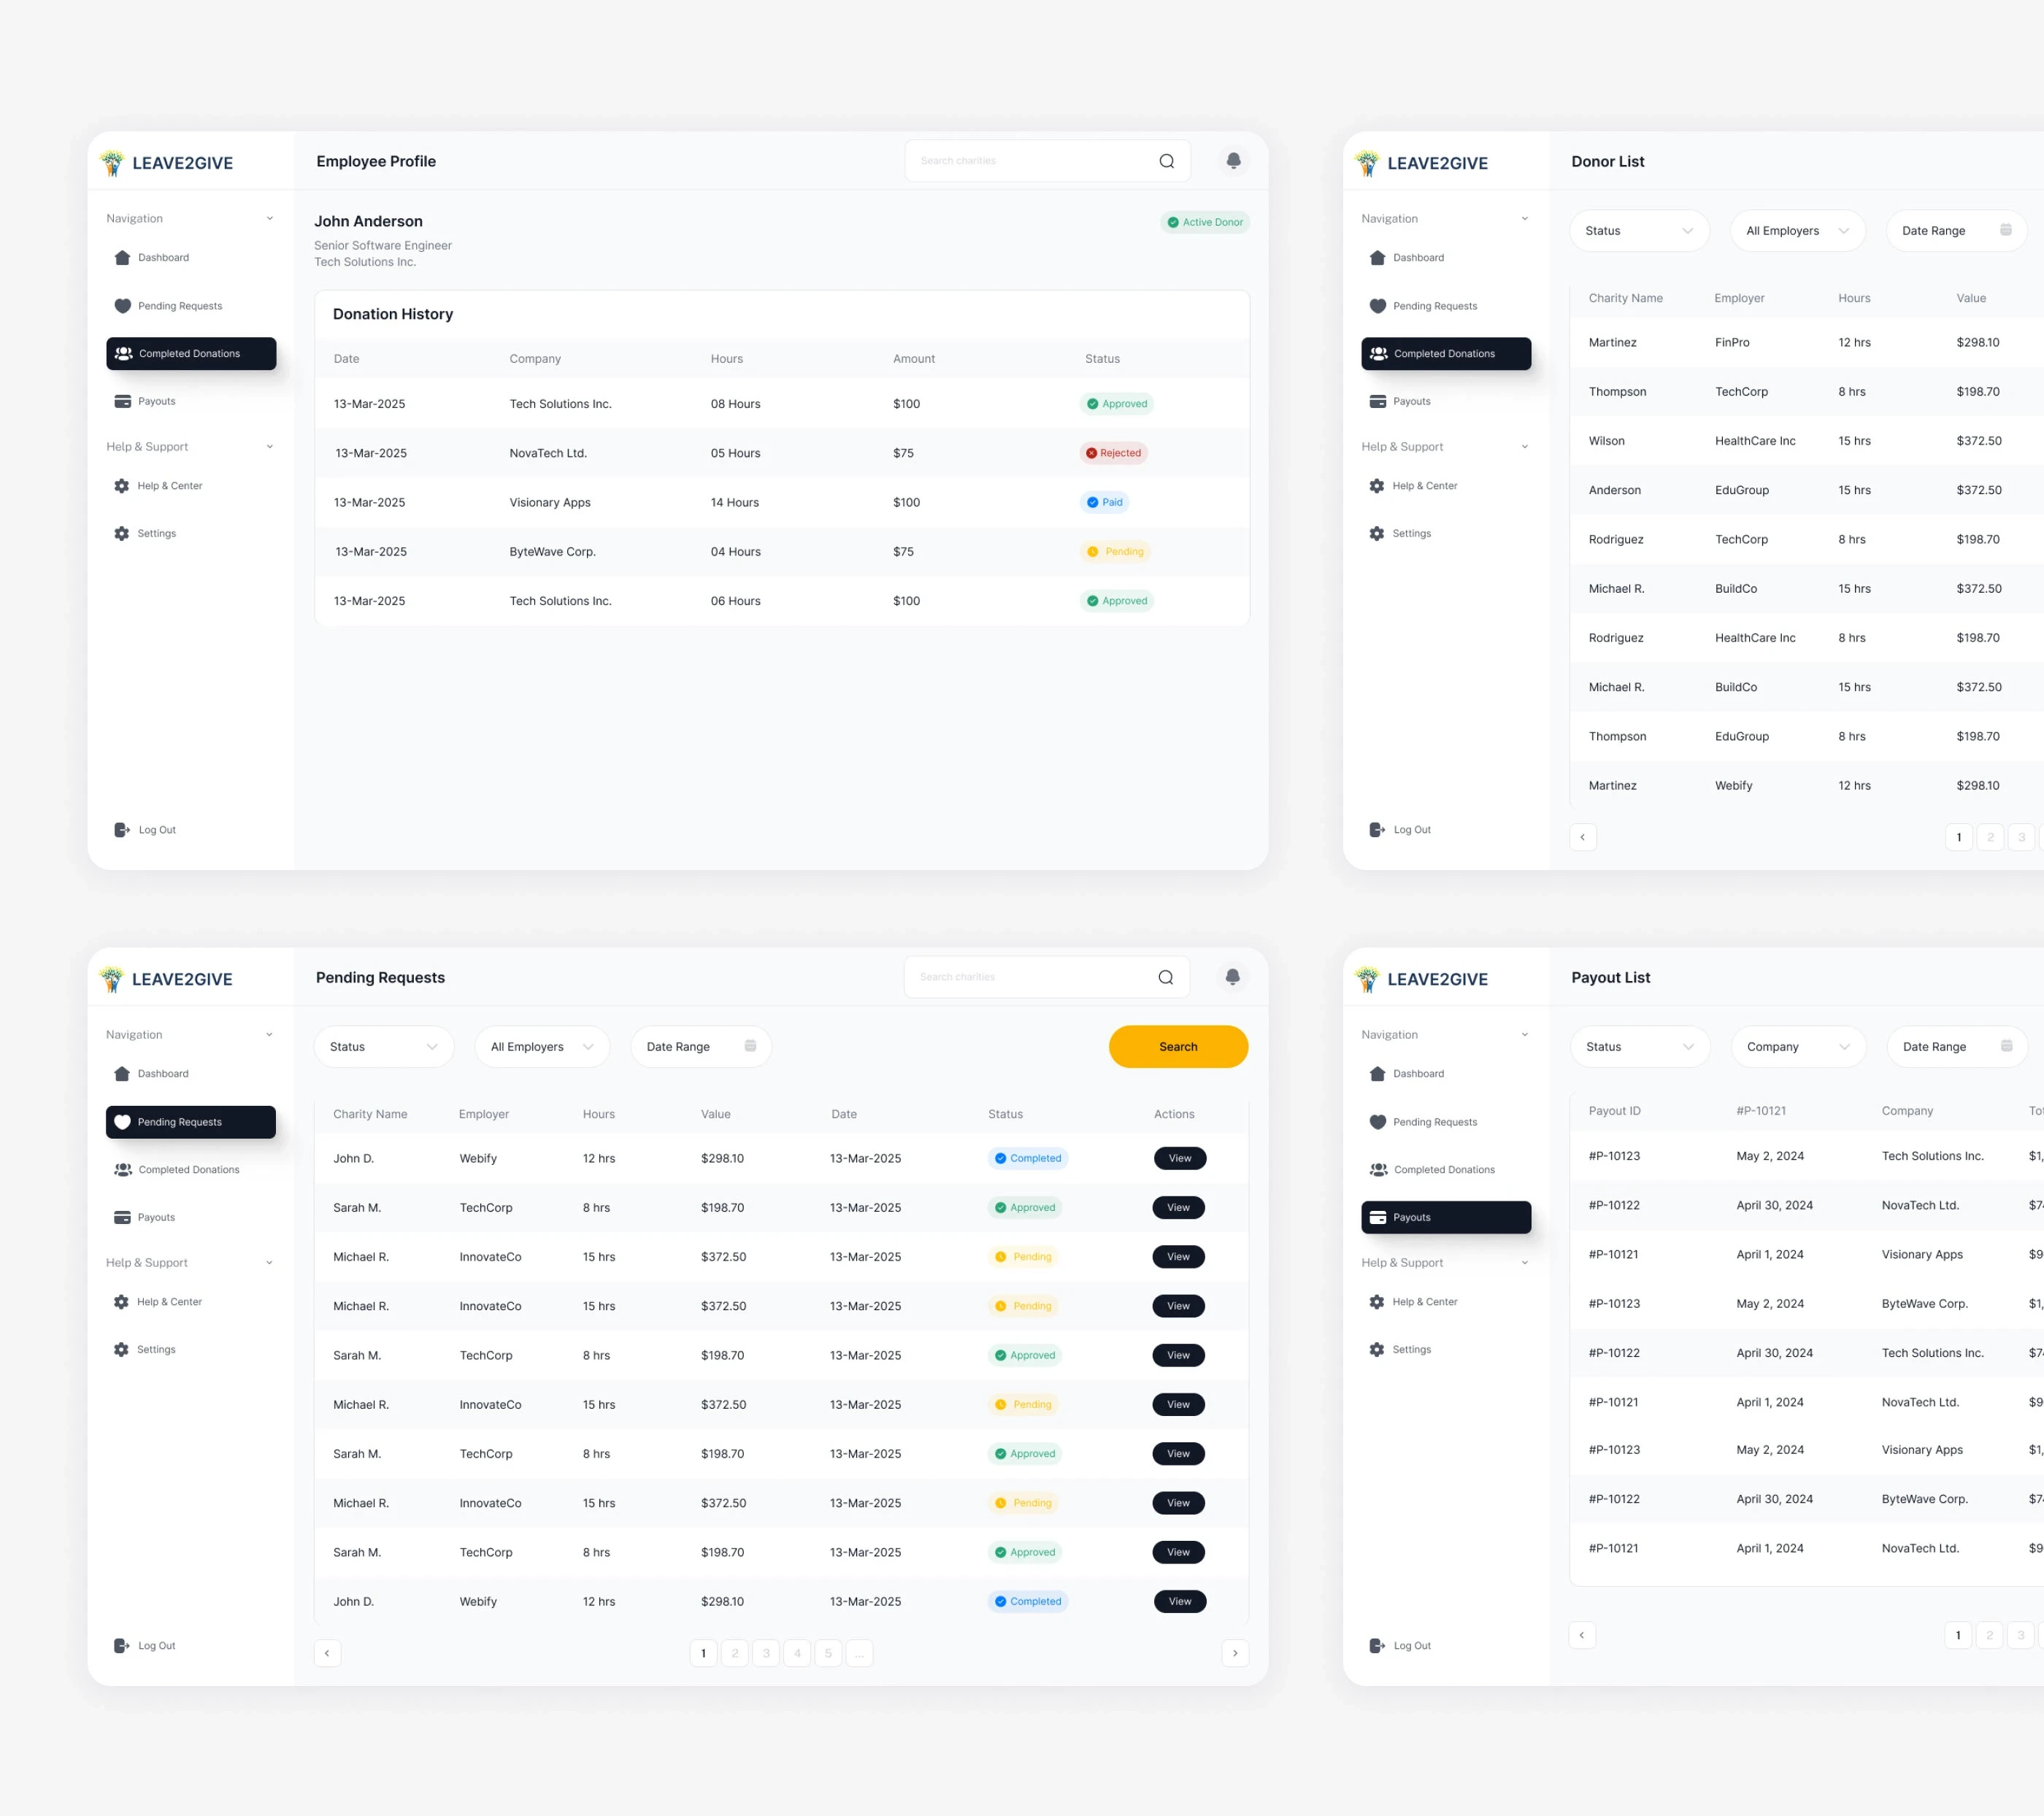Open All Employers dropdown in Donor List
The image size is (2044, 1816).
coord(1797,231)
